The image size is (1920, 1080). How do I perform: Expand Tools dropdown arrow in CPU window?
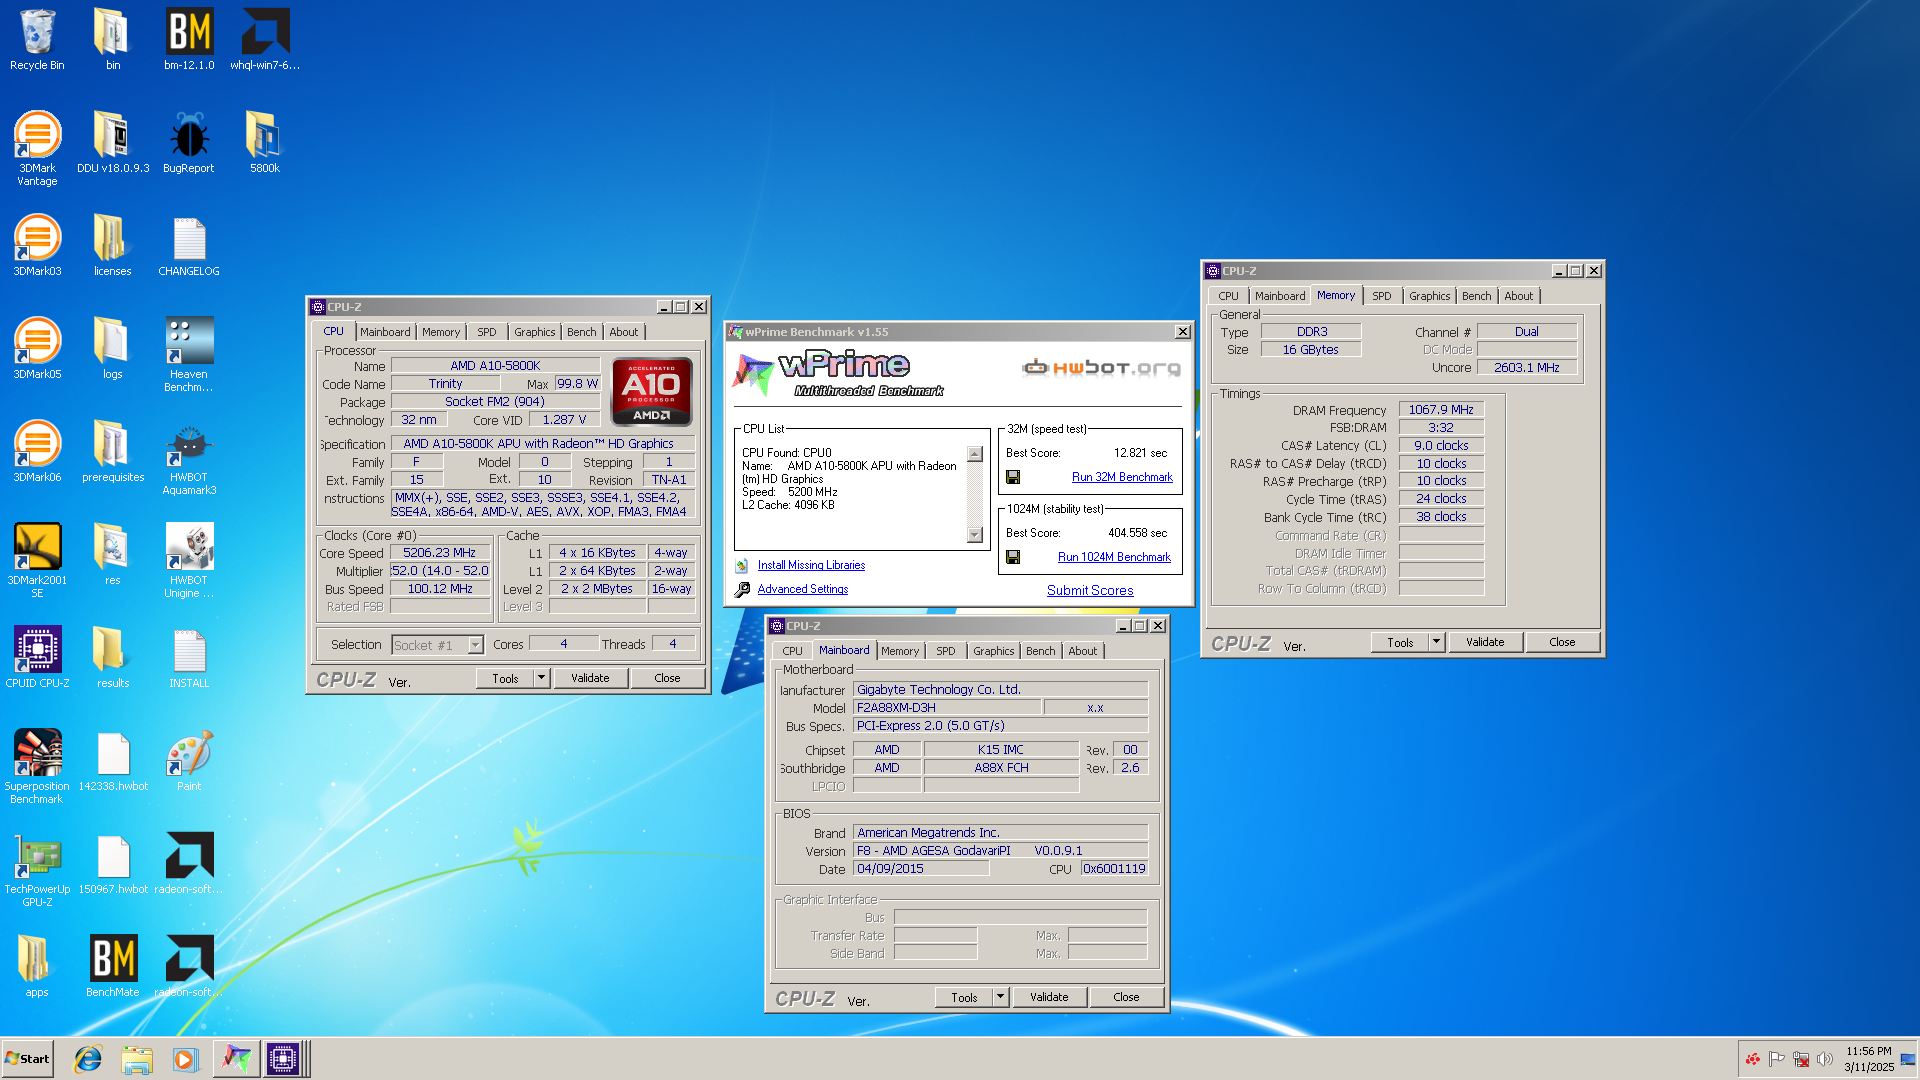(x=541, y=678)
